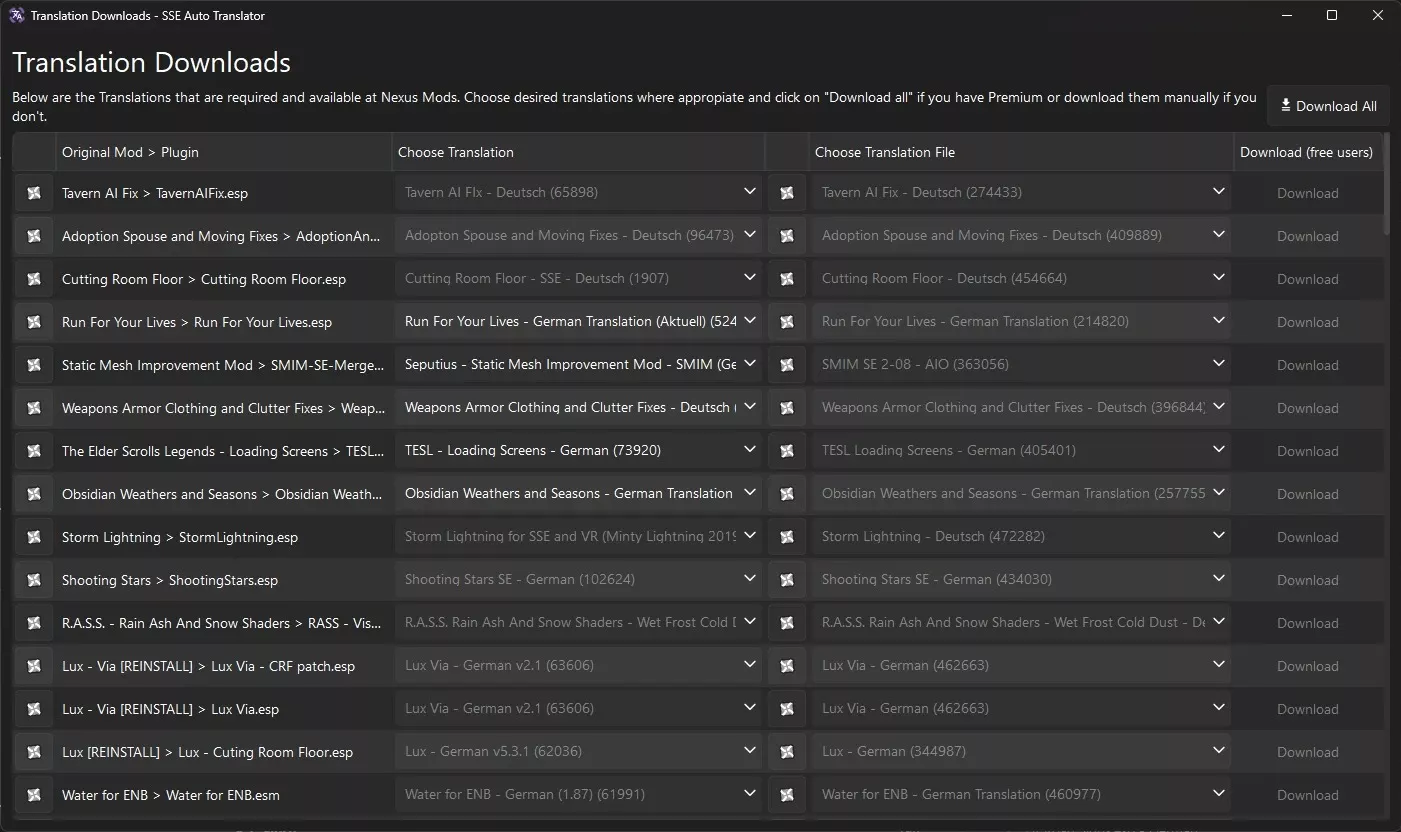Open the Nexus icon next to Adoption Spouse and Moving Fixes plugin
This screenshot has height=832, width=1401.
34,236
